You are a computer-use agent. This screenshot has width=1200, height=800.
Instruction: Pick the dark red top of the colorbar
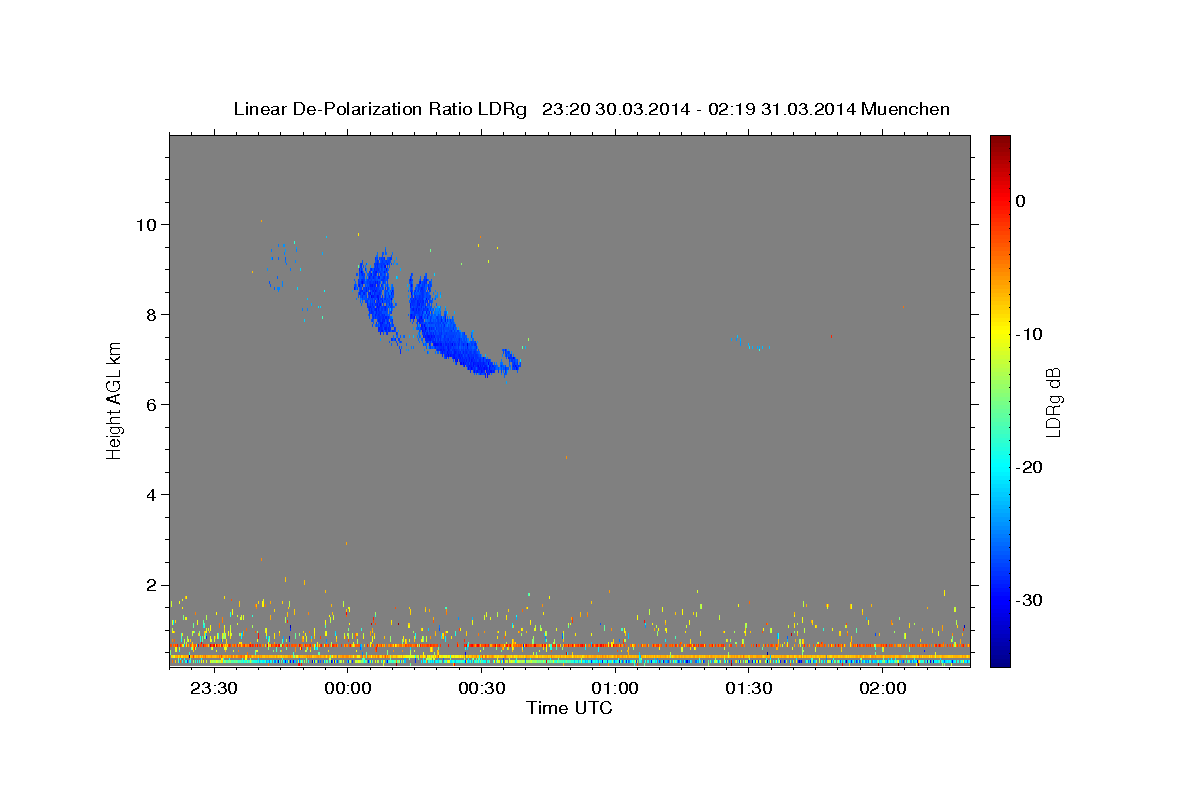point(1000,142)
